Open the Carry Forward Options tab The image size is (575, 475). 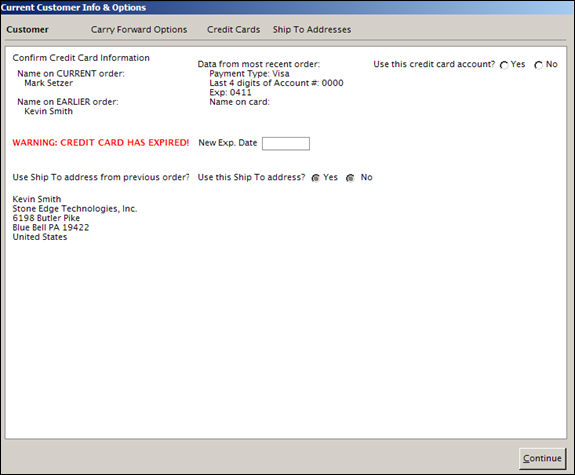coord(139,29)
